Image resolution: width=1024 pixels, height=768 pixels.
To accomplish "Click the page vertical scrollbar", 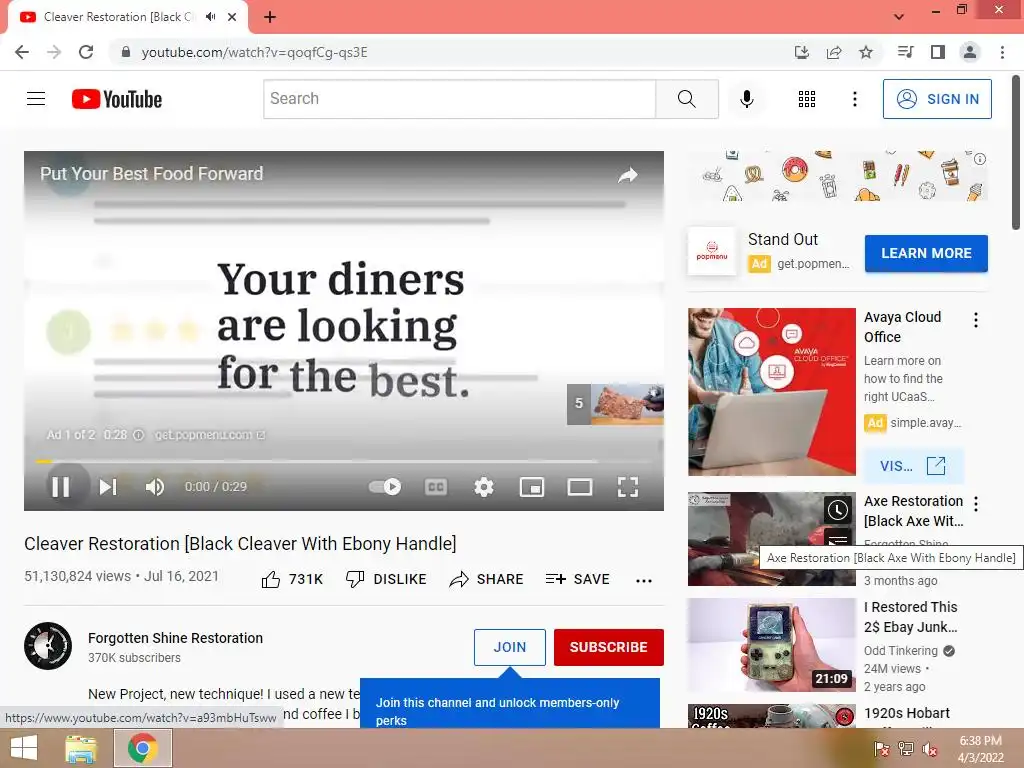I will point(1016,153).
